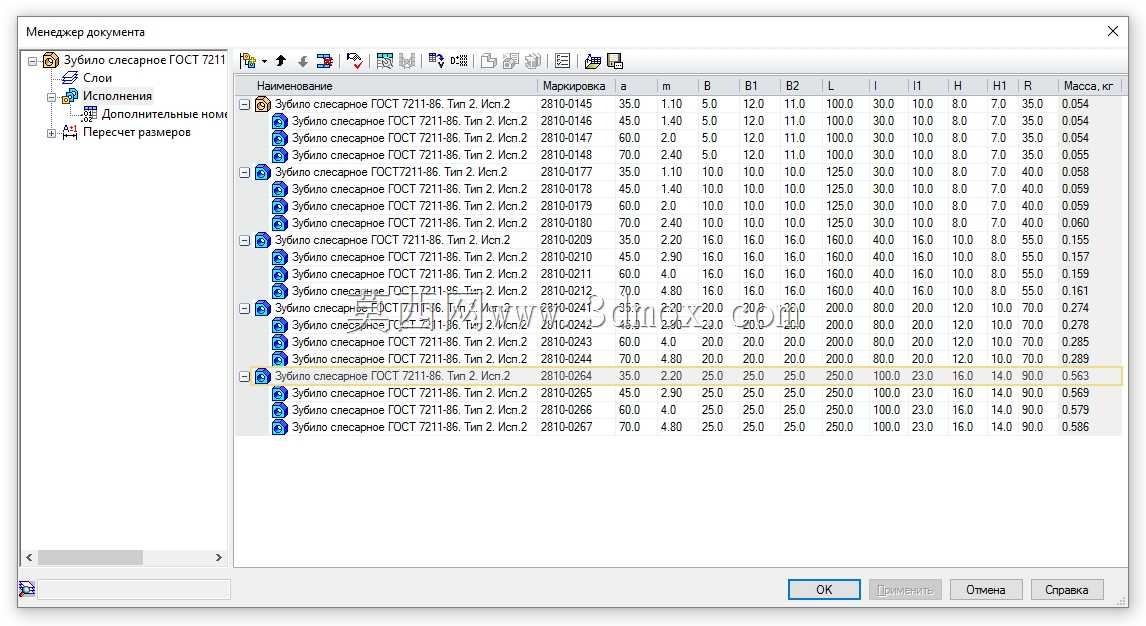The image size is (1146, 626).
Task: Click the search input field at bottom left
Action: coord(134,589)
